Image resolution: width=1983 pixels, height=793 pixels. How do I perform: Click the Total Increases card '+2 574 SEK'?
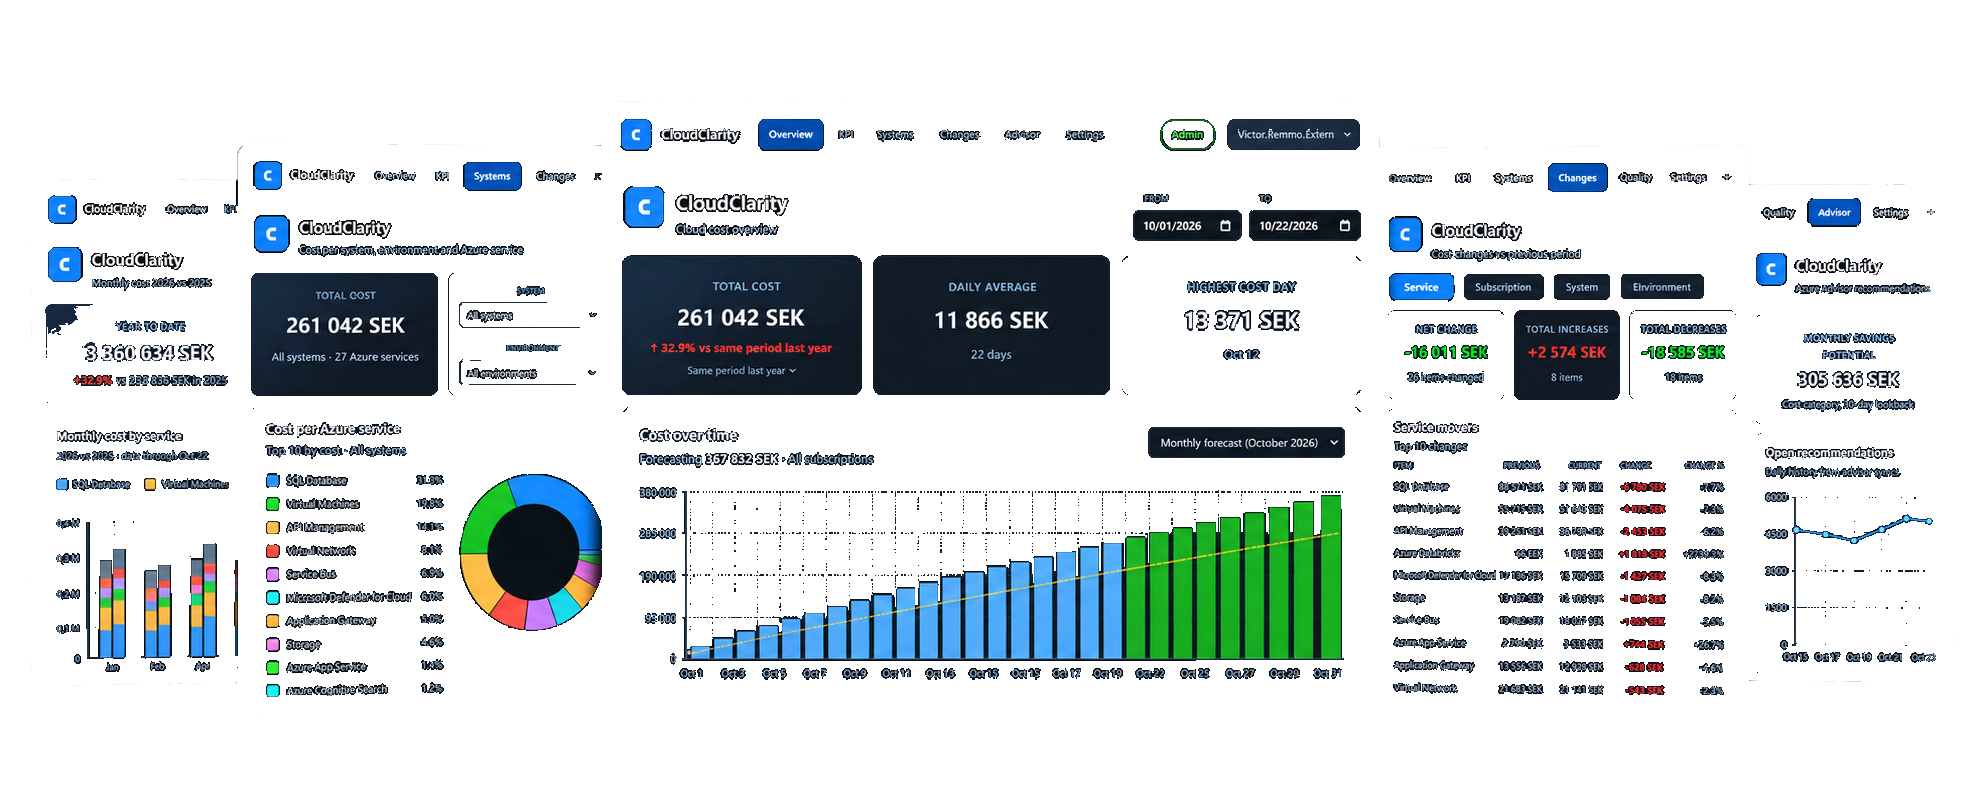point(1566,355)
